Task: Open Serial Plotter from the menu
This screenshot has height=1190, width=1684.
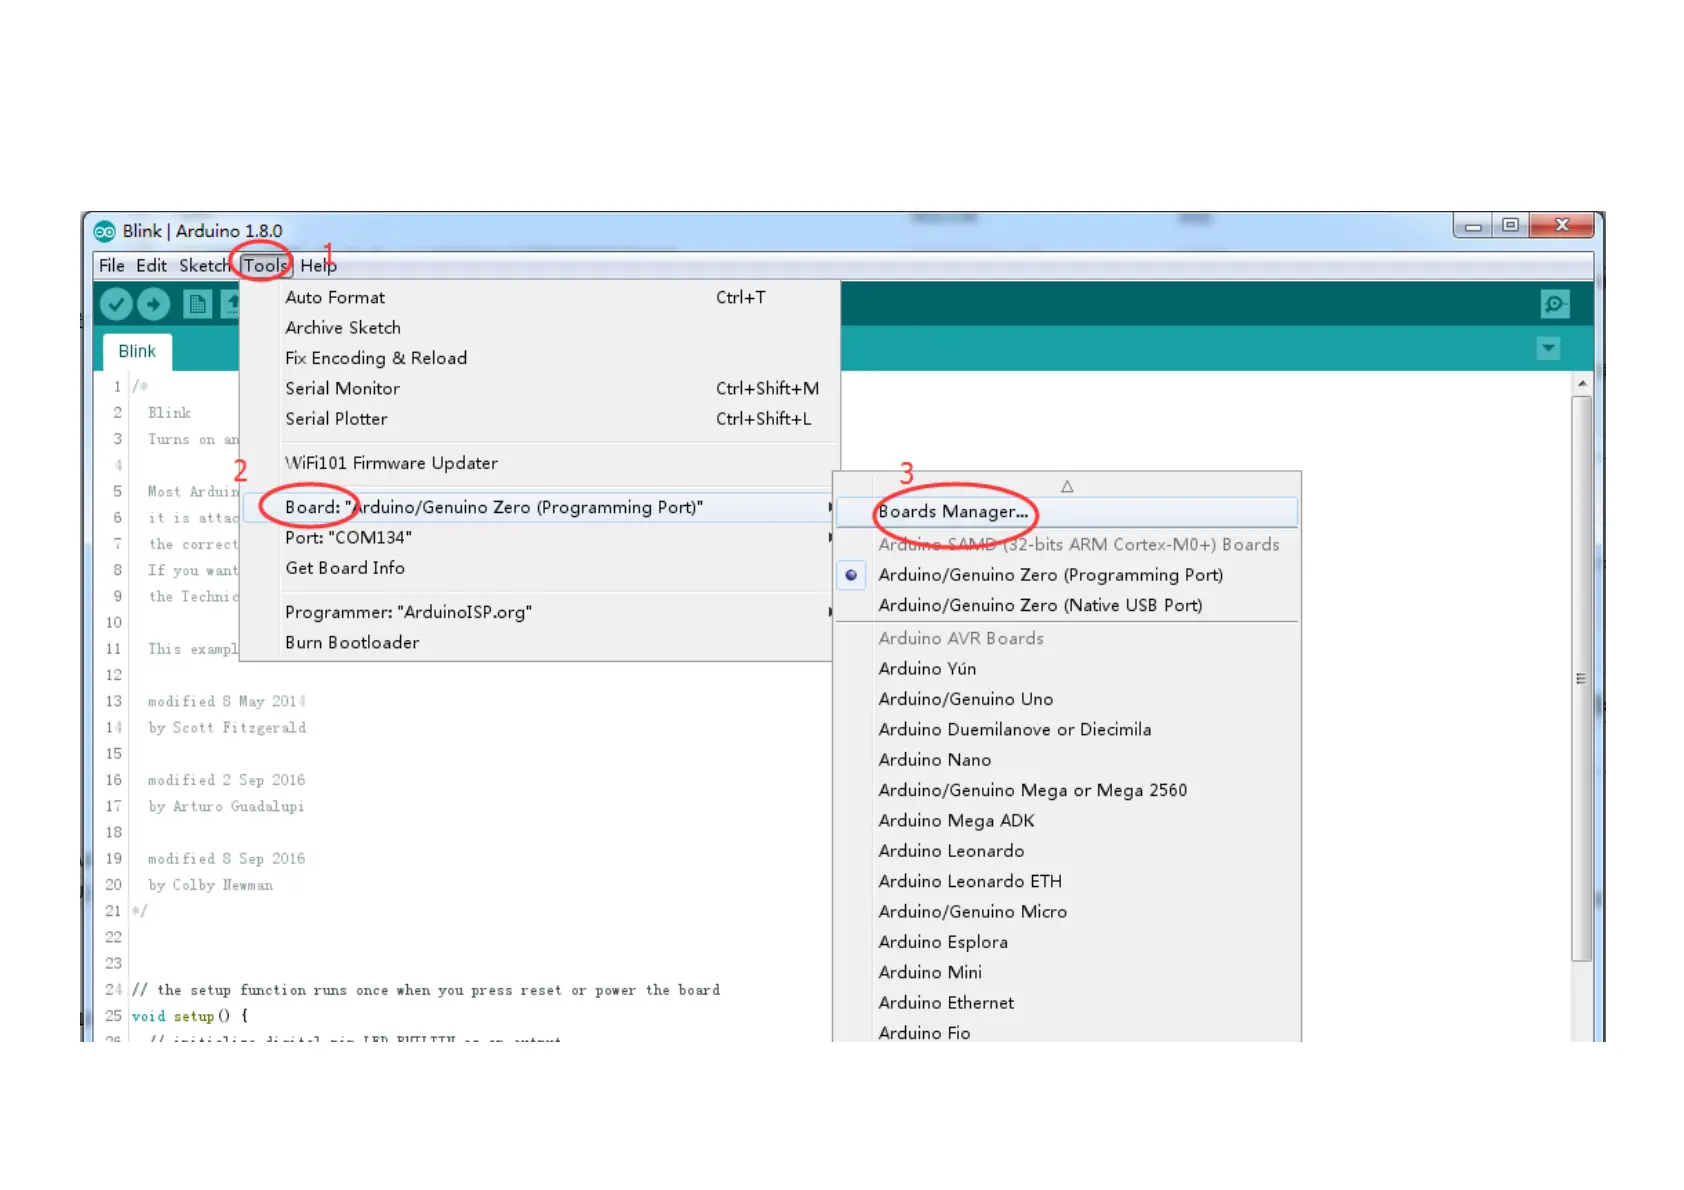Action: click(x=540, y=418)
